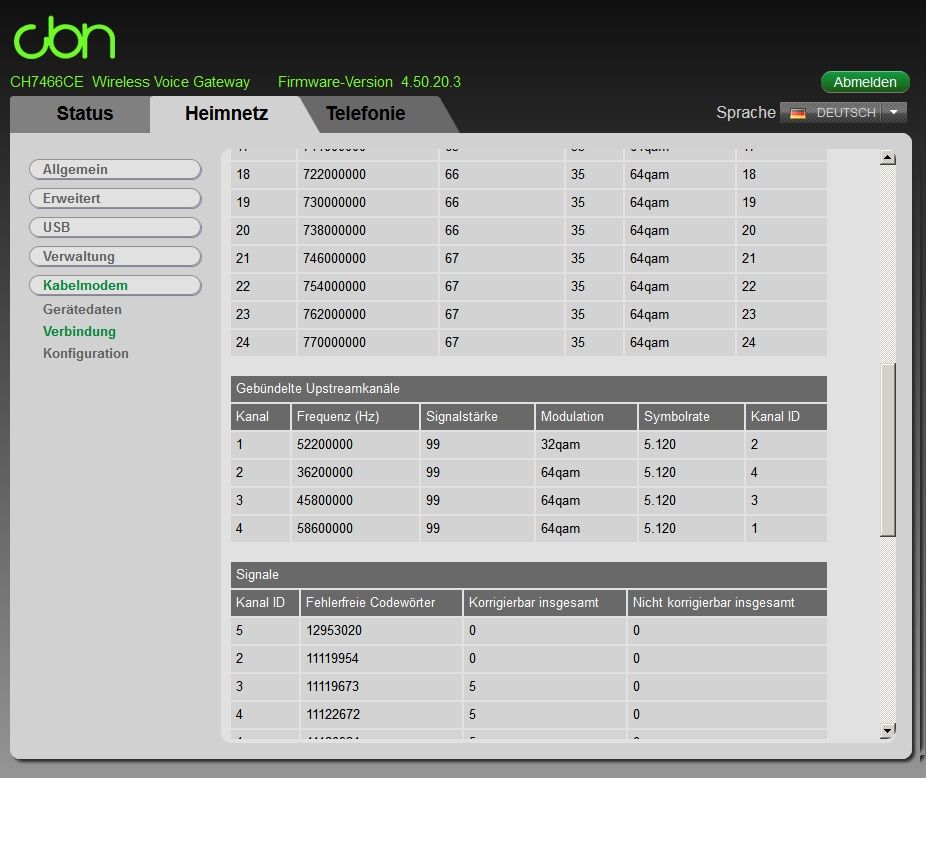Click the Symbolrate column header

pos(691,417)
